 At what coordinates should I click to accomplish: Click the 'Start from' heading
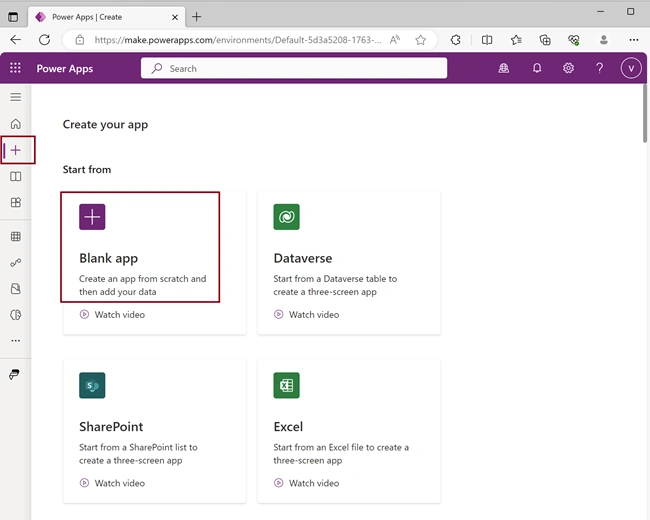[x=87, y=169]
